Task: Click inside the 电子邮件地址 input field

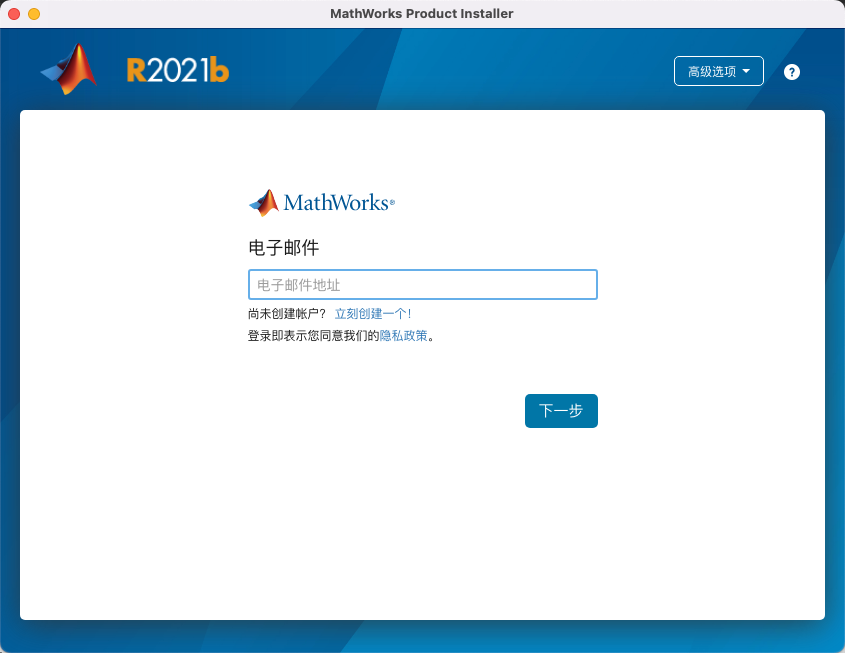Action: (x=422, y=284)
